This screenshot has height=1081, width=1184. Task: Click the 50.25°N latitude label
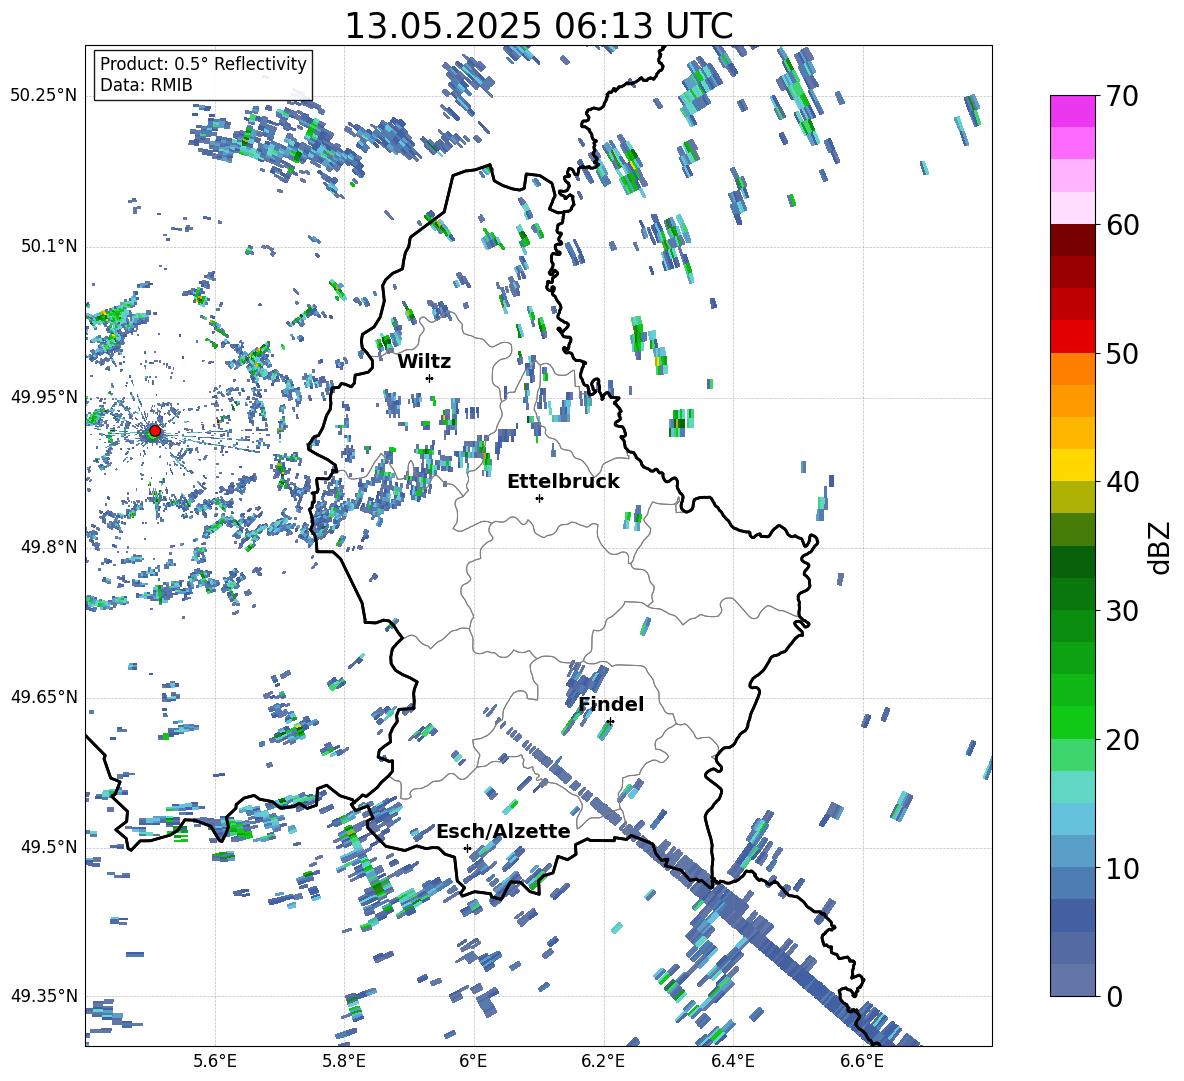tap(44, 96)
